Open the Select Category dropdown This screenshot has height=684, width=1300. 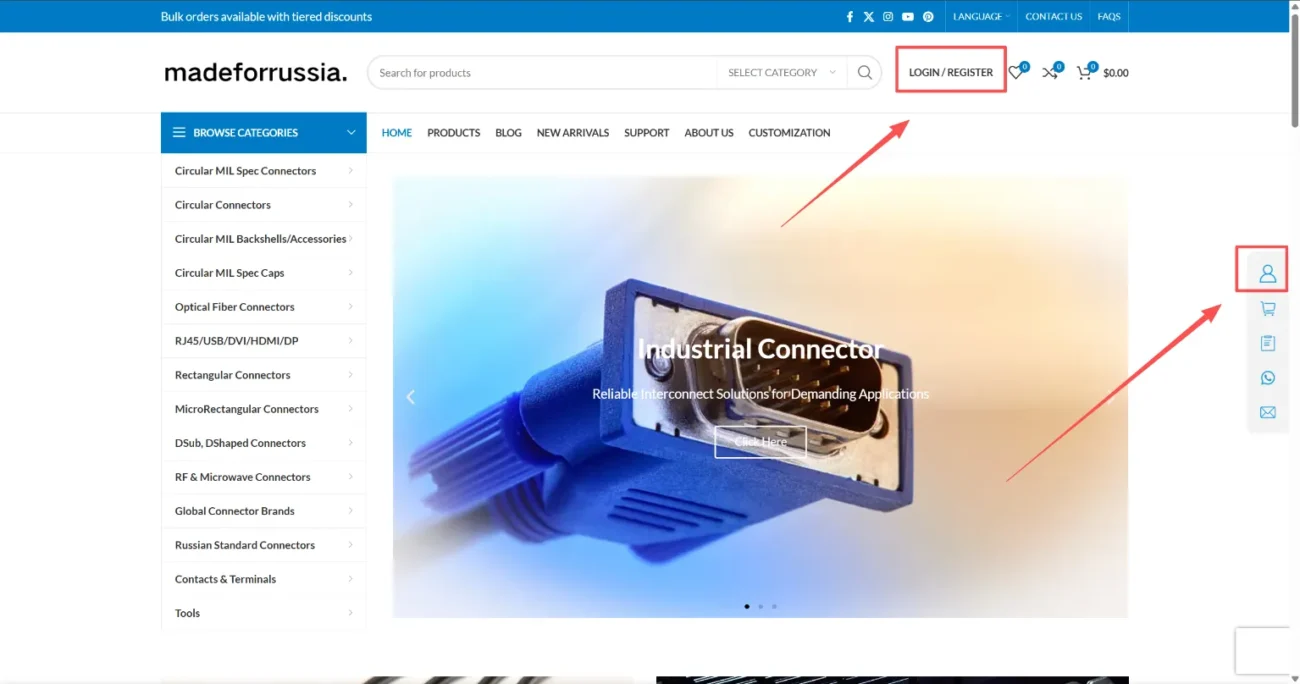tap(781, 73)
